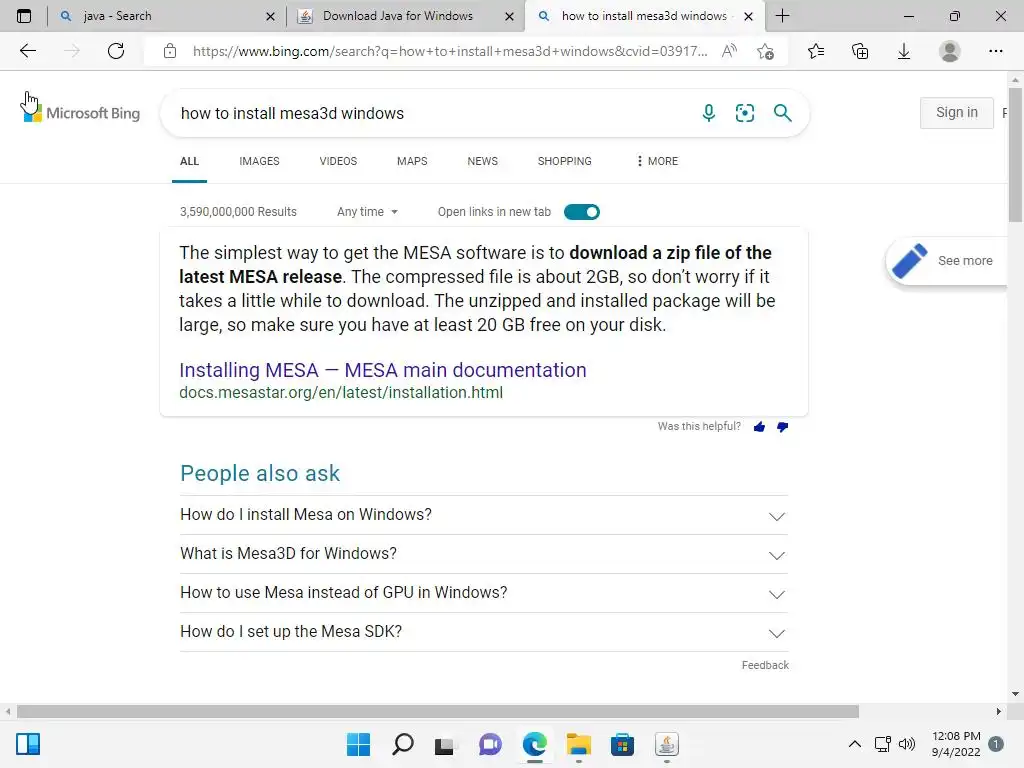This screenshot has height=768, width=1024.
Task: Close the Download Java for Windows tab
Action: [509, 16]
